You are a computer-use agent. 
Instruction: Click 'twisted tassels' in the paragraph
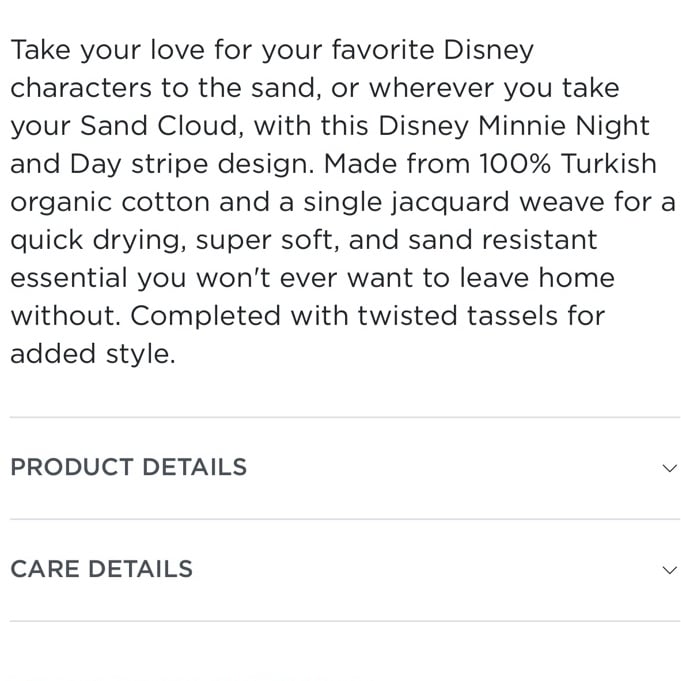point(457,316)
